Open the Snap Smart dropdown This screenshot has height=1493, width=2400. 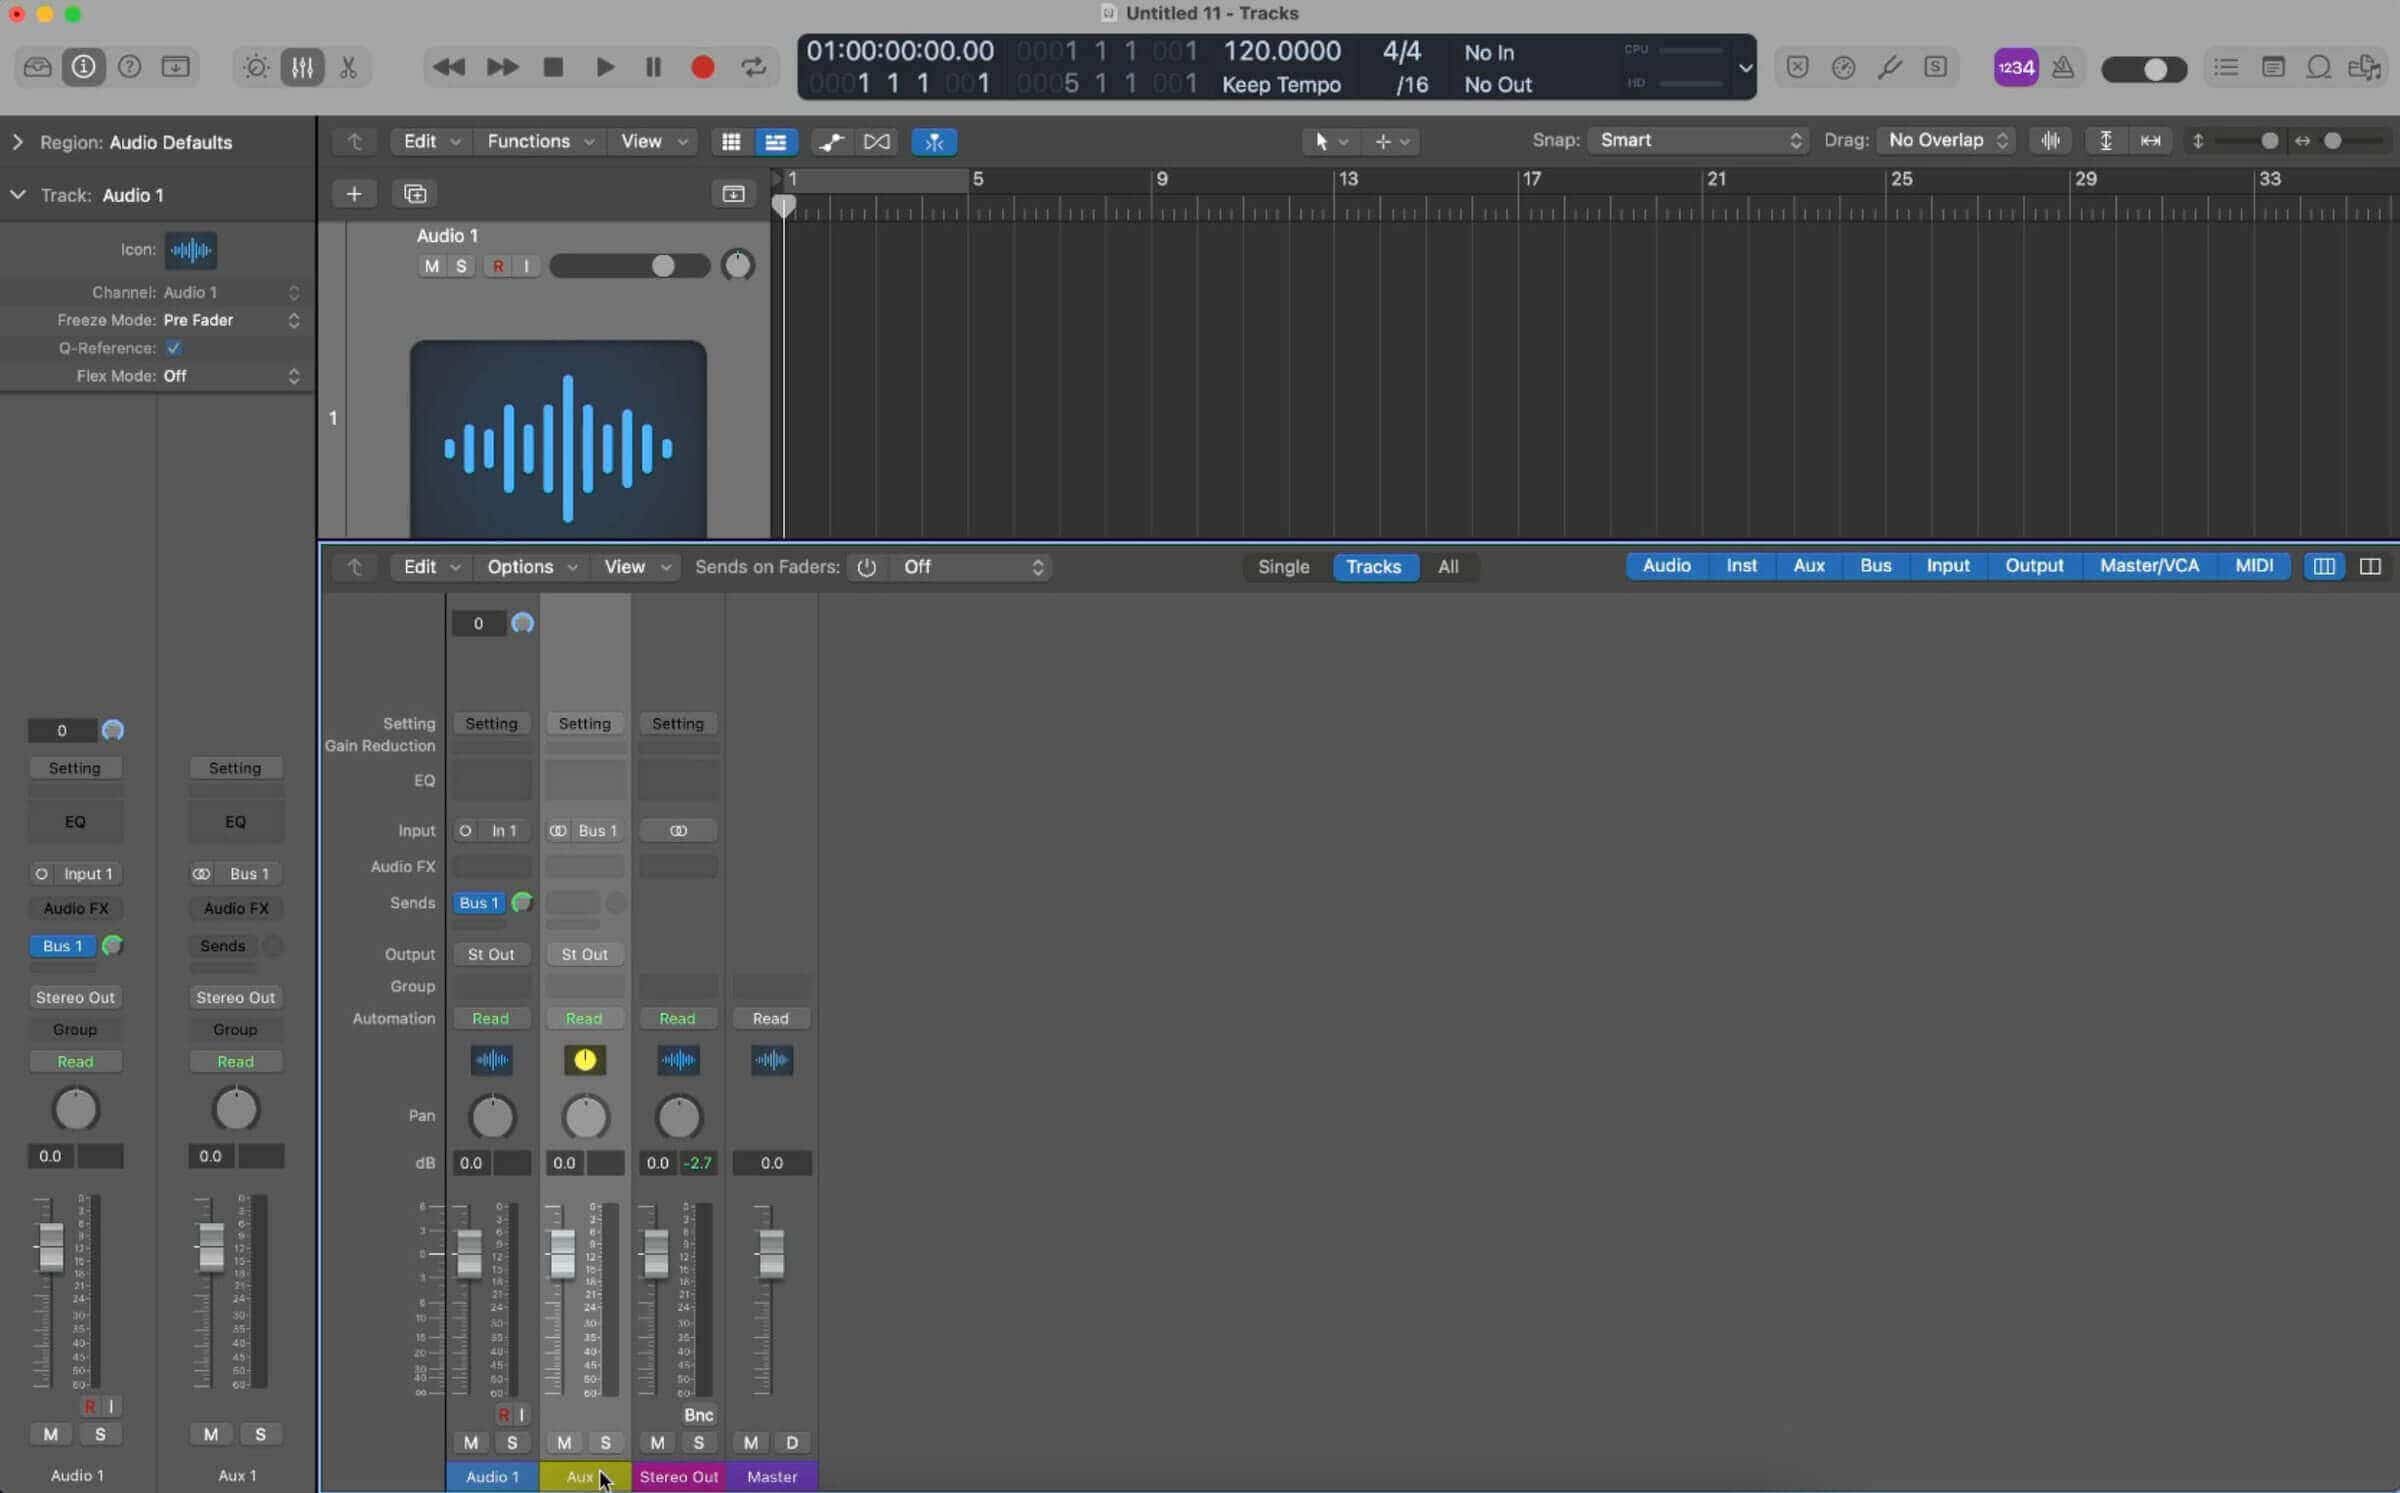1698,141
